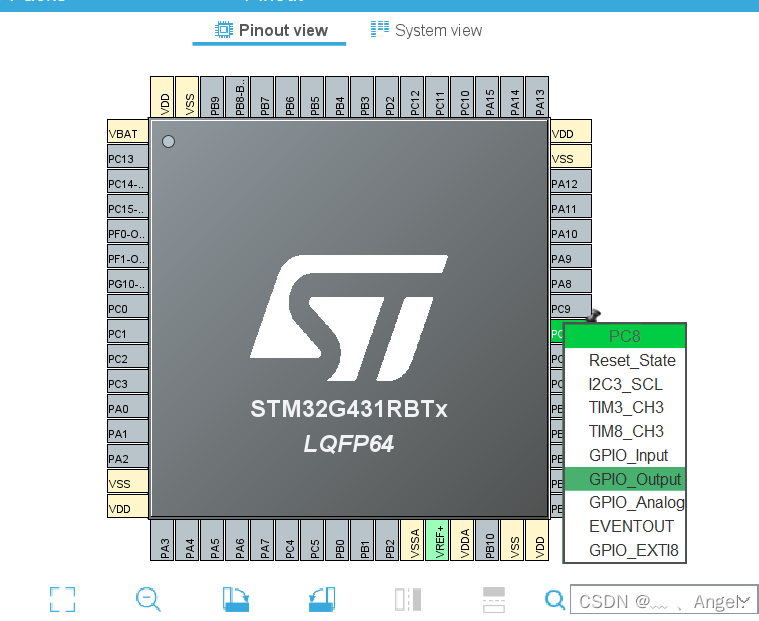Choose TIM3_CH3 for pin PC8
The image size is (759, 621).
625,408
